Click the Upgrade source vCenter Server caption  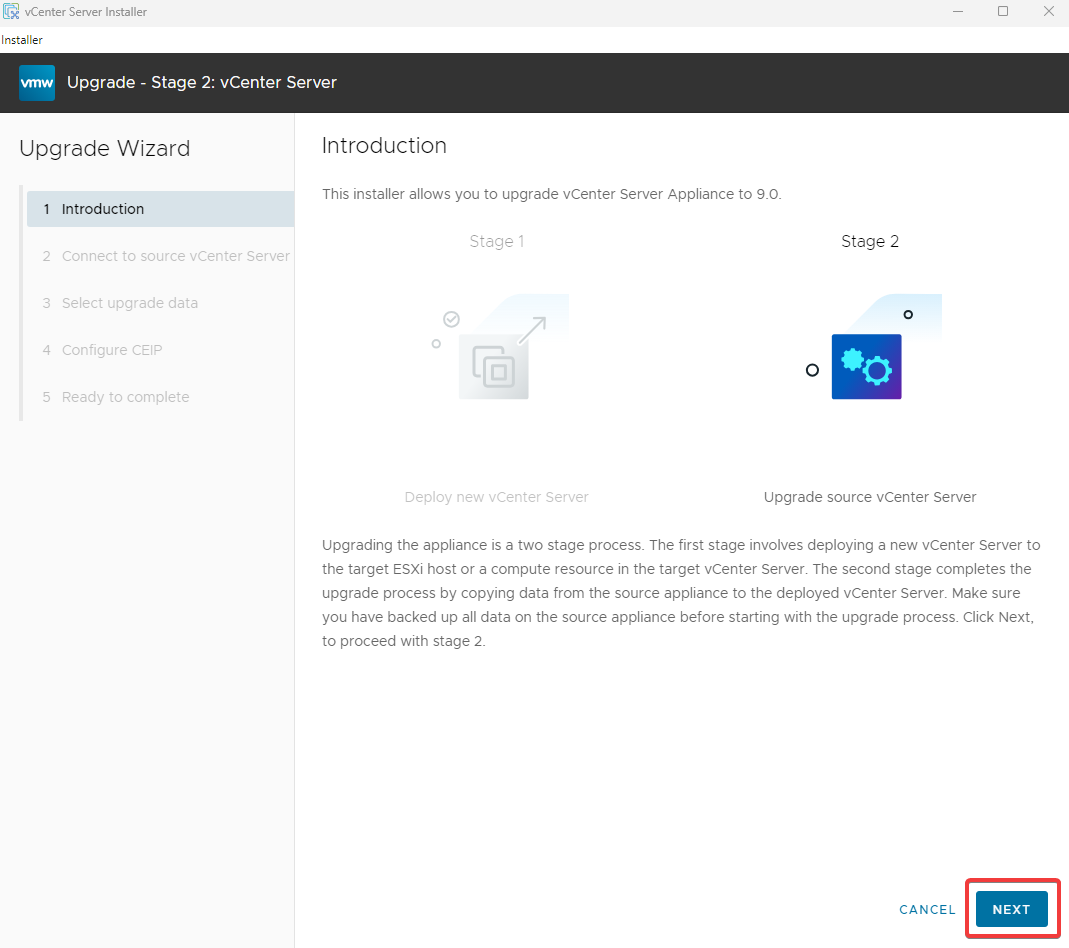[870, 498]
